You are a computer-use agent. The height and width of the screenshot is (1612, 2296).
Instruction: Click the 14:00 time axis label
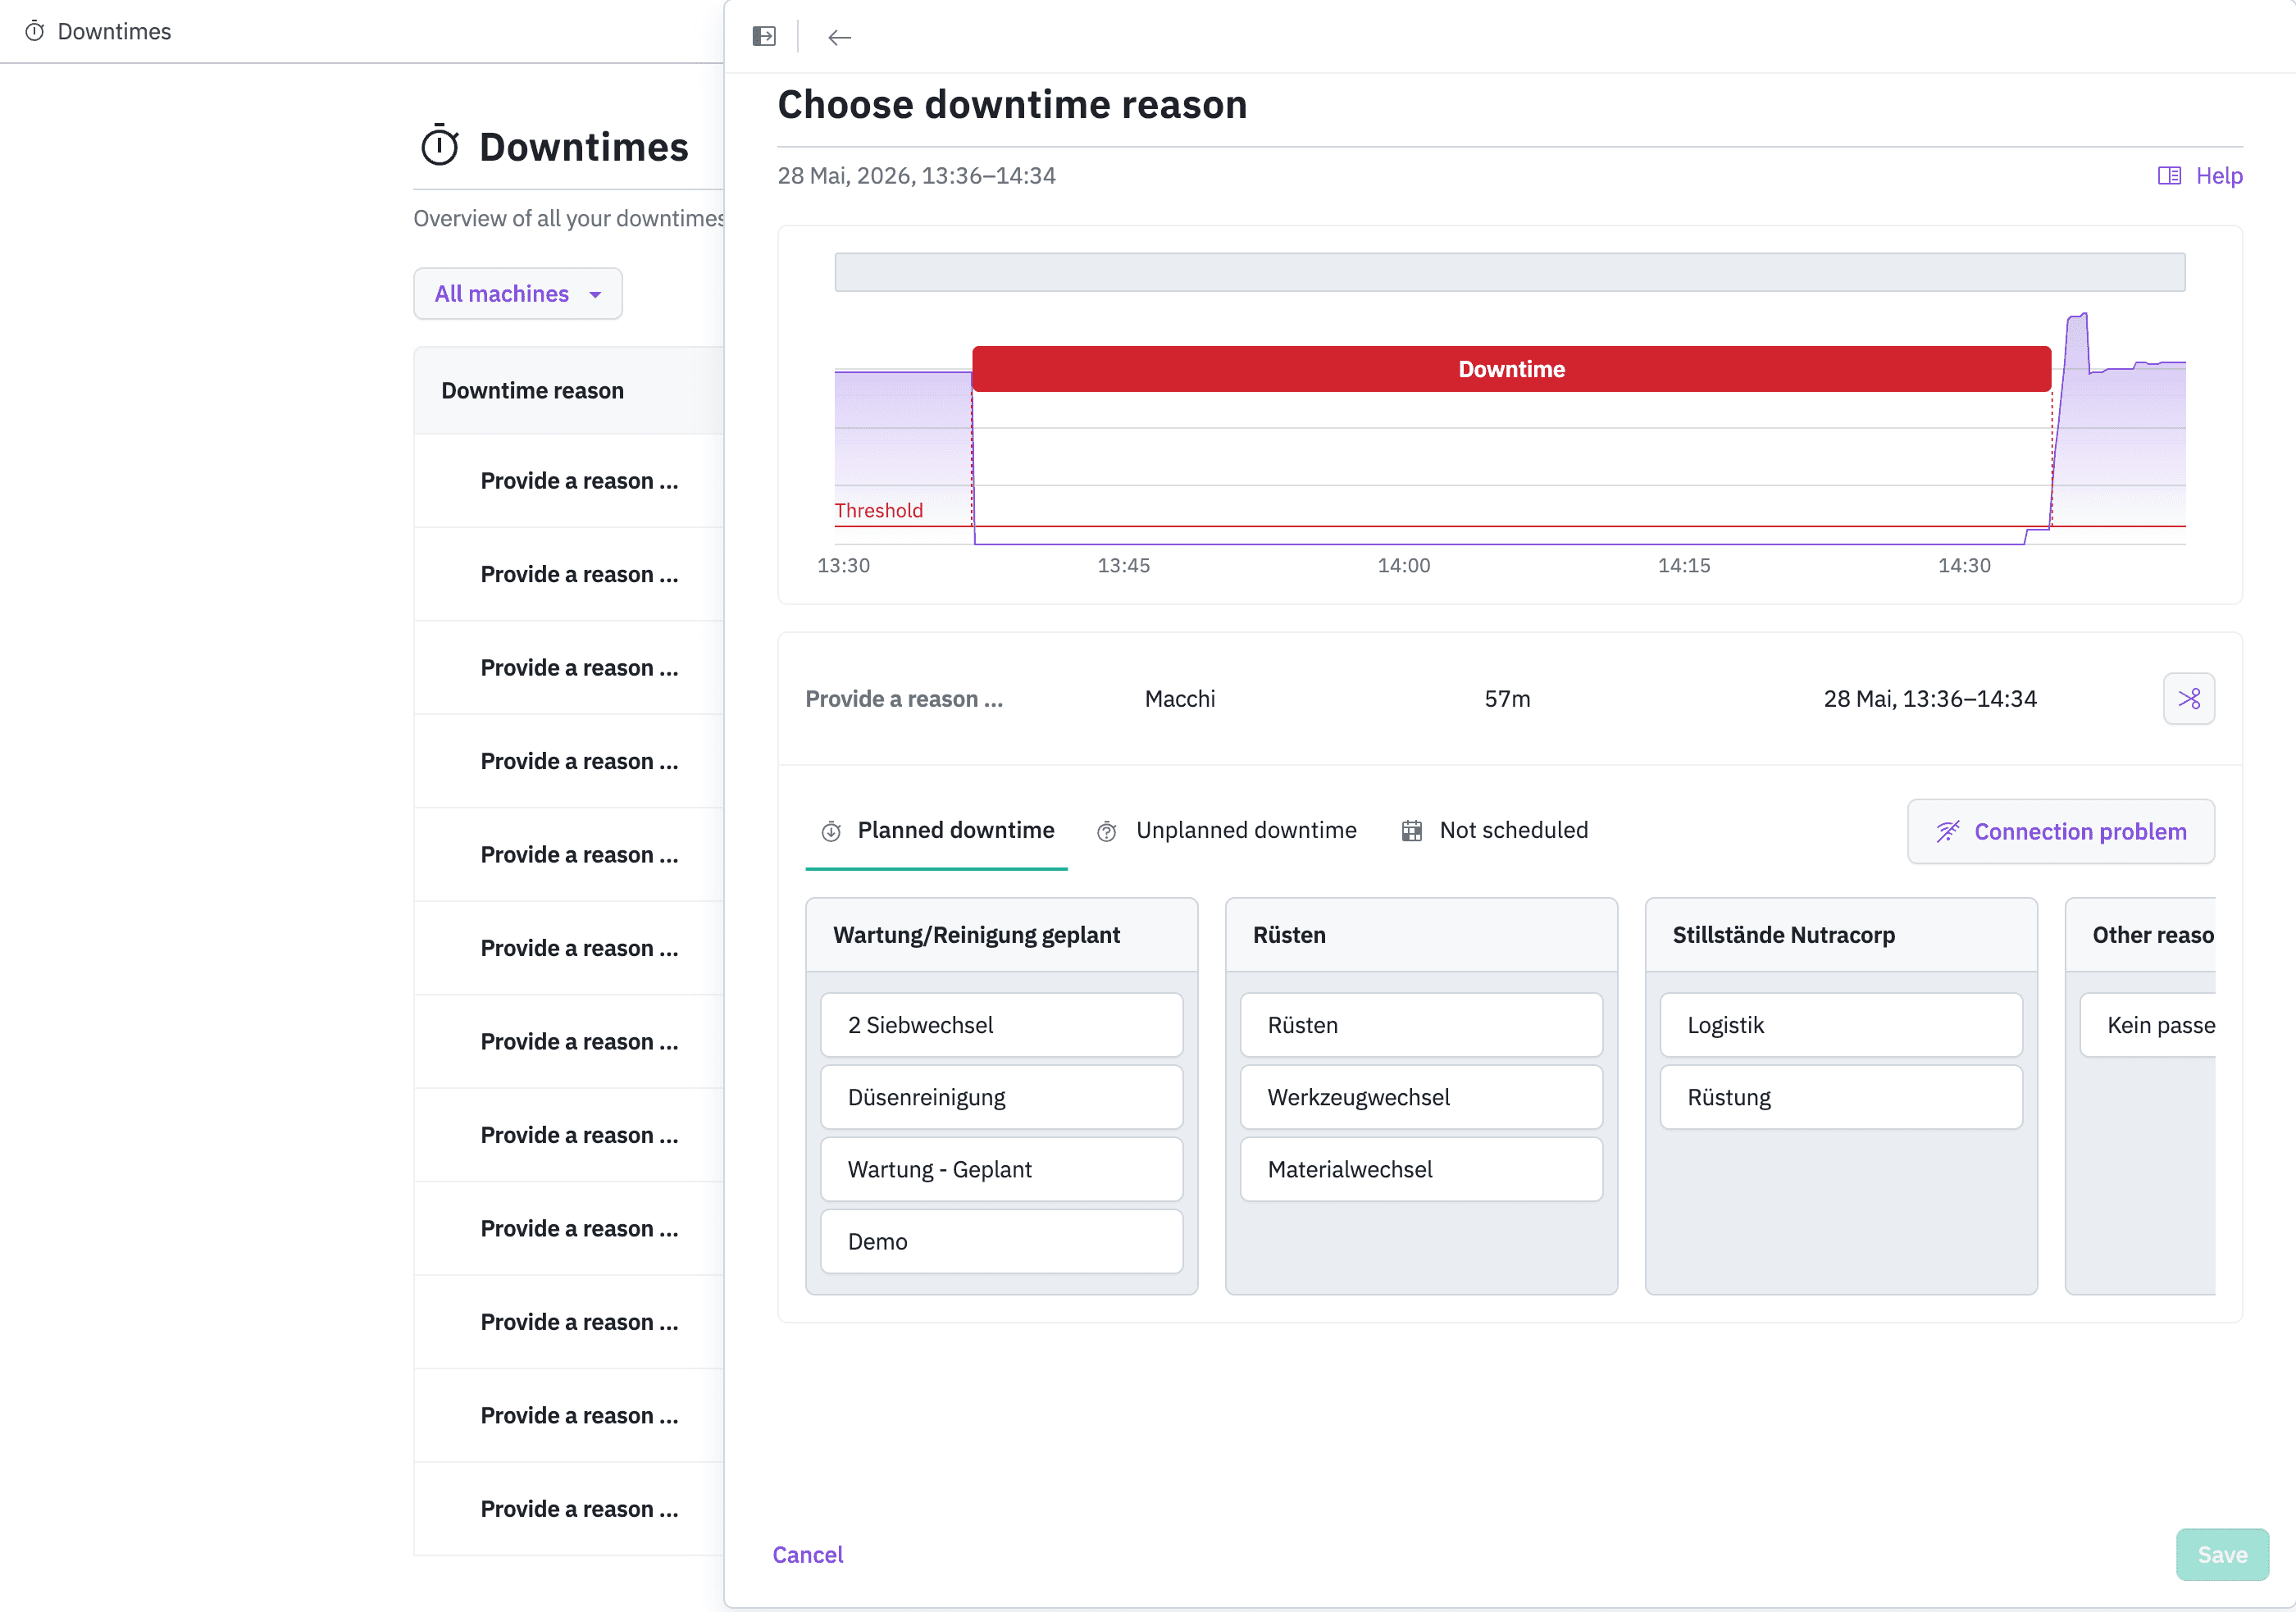point(1404,566)
